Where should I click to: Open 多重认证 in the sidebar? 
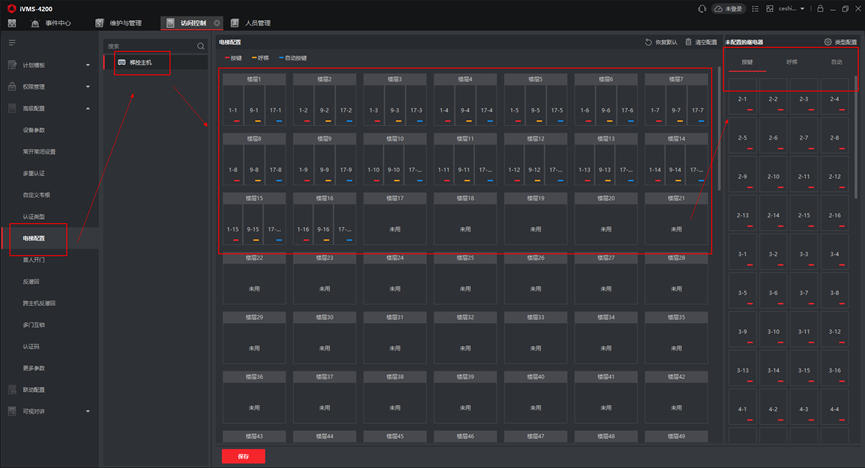coord(34,173)
